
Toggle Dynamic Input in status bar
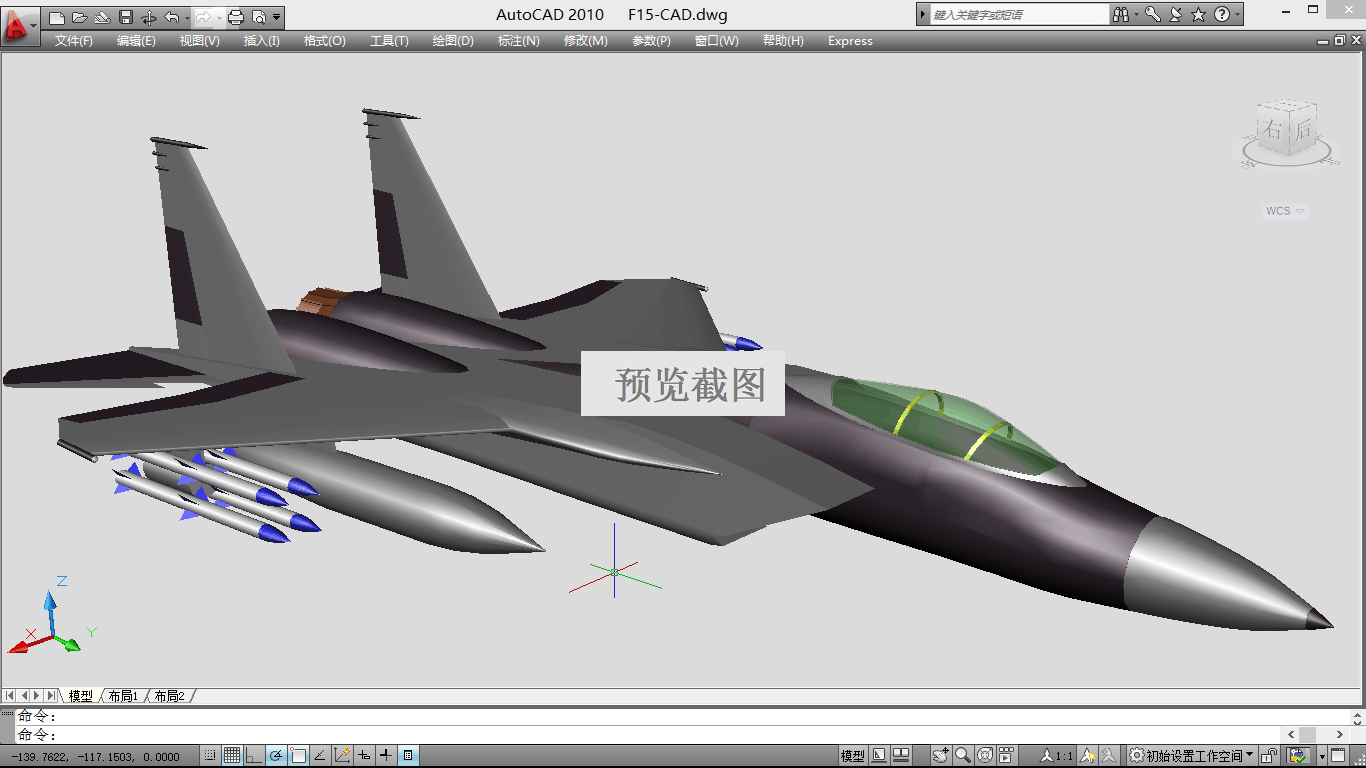[364, 756]
